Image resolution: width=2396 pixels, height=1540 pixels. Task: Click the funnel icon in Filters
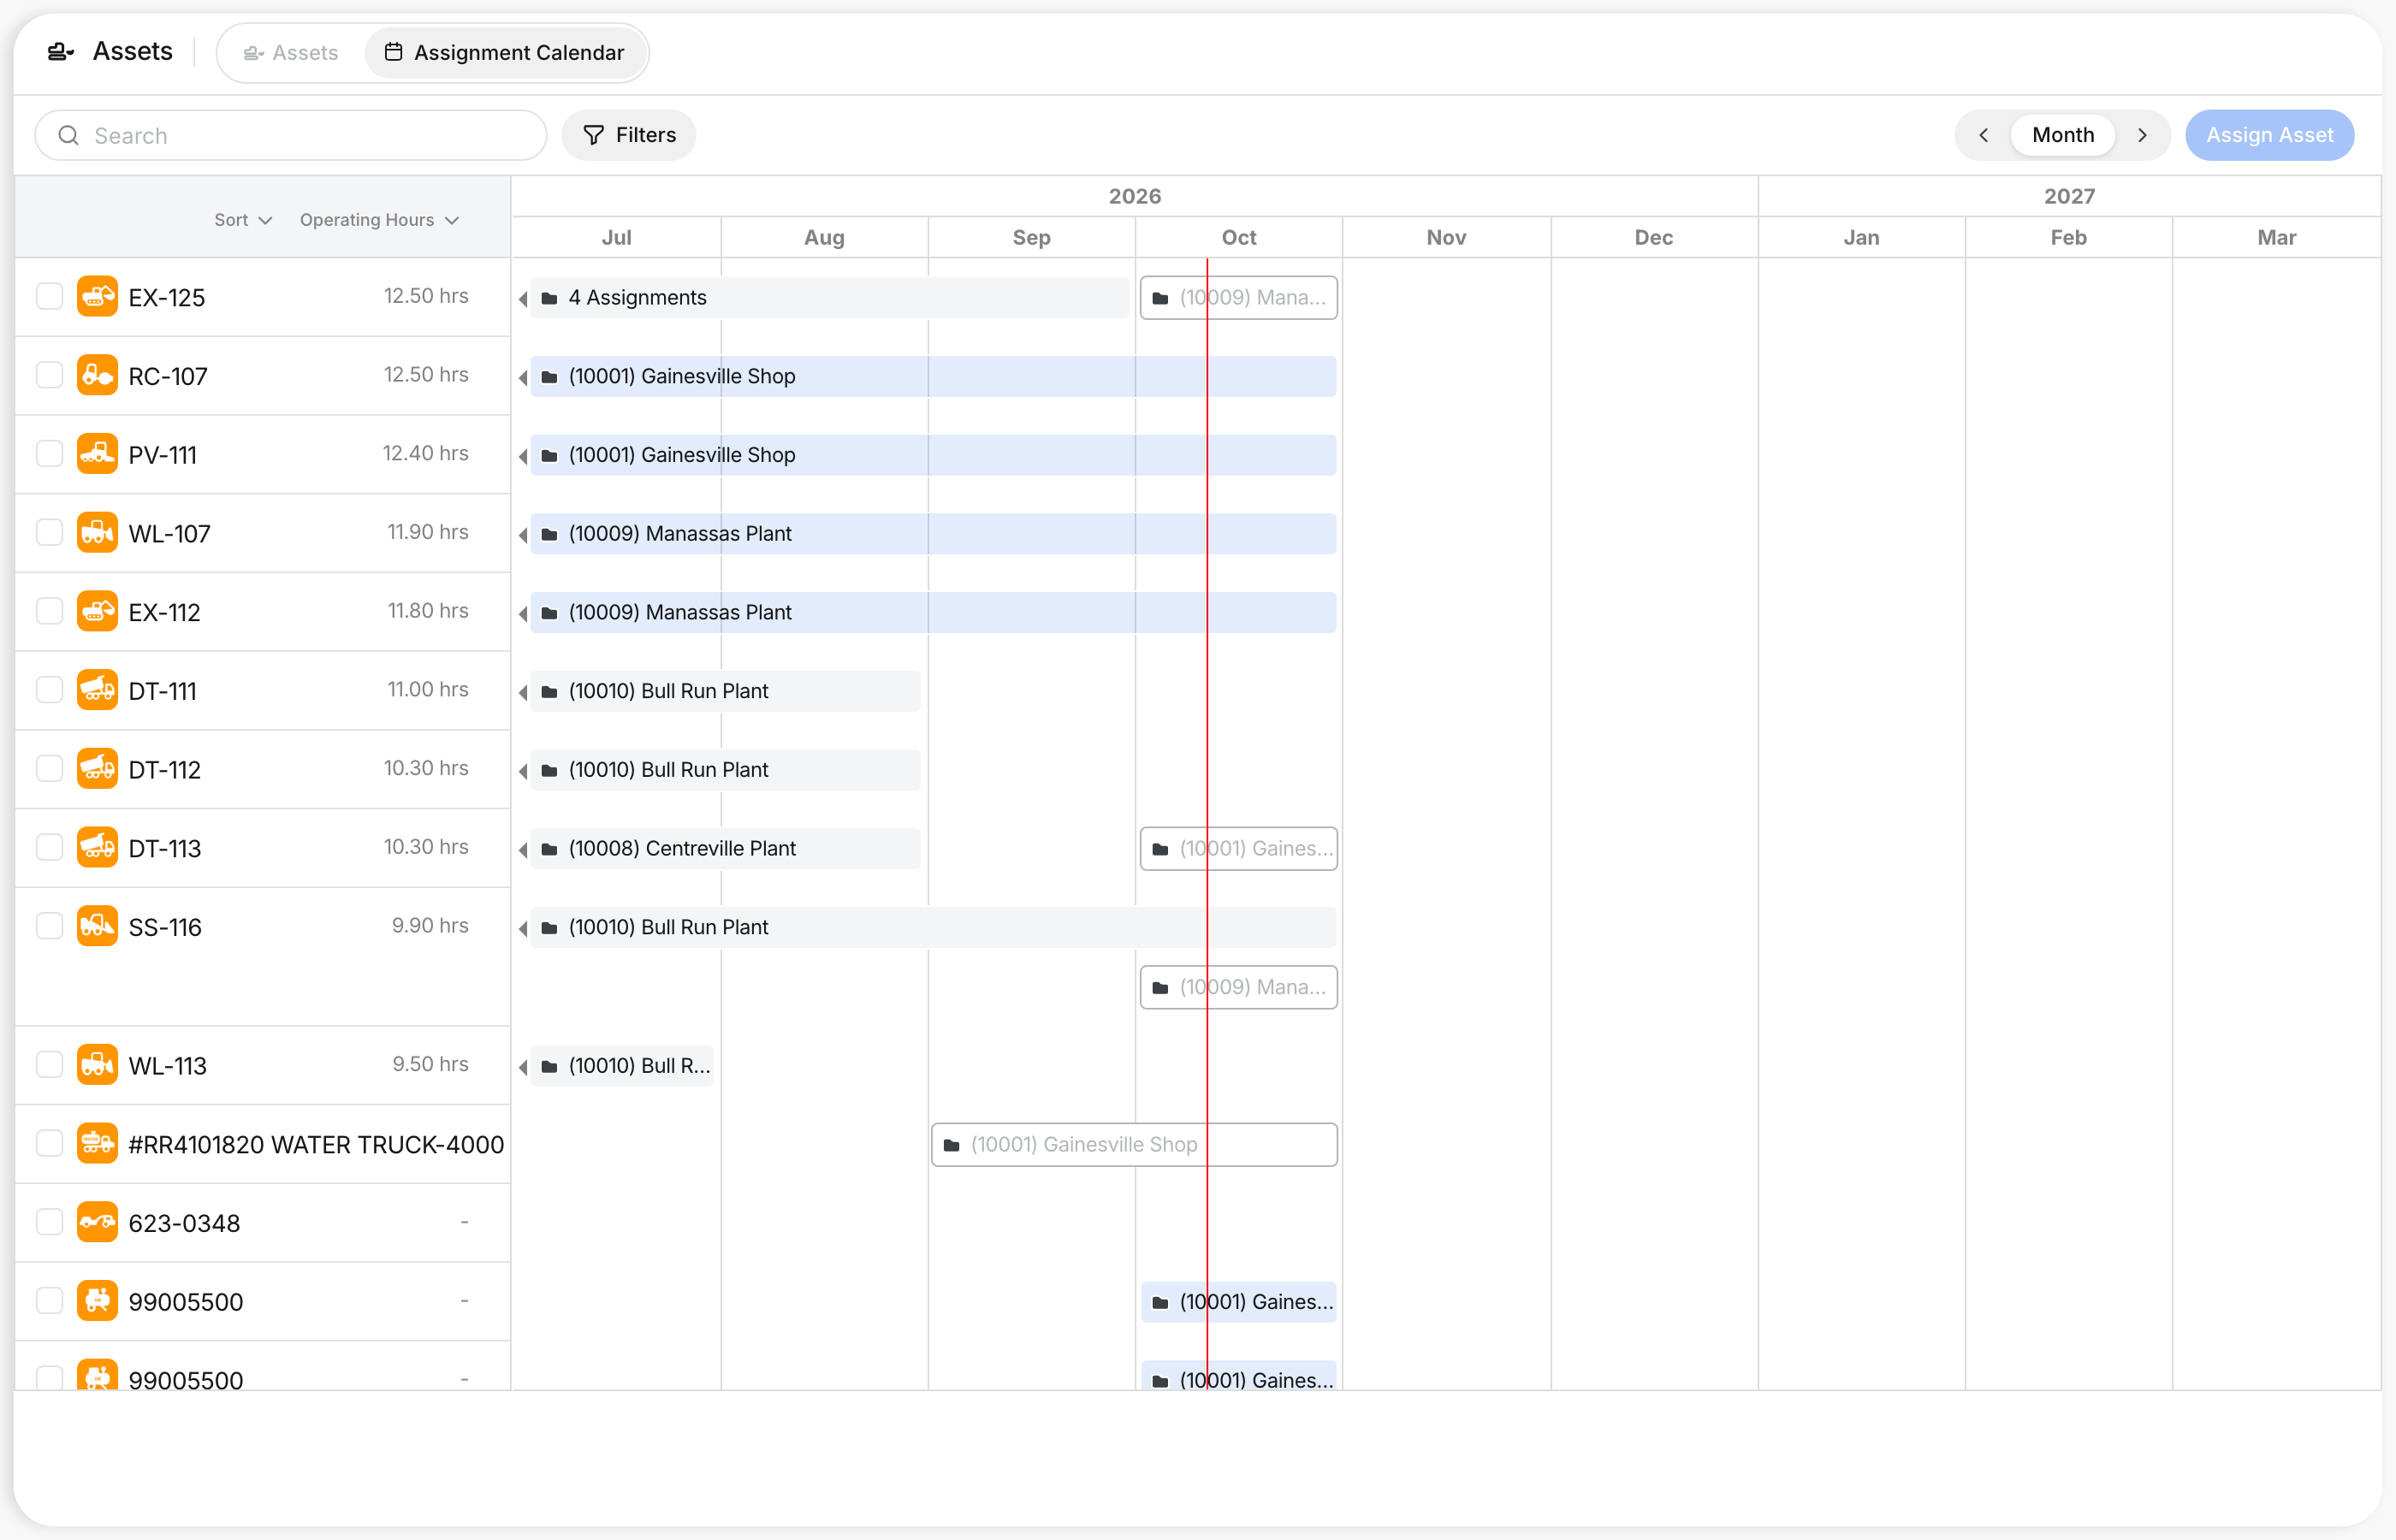(593, 135)
